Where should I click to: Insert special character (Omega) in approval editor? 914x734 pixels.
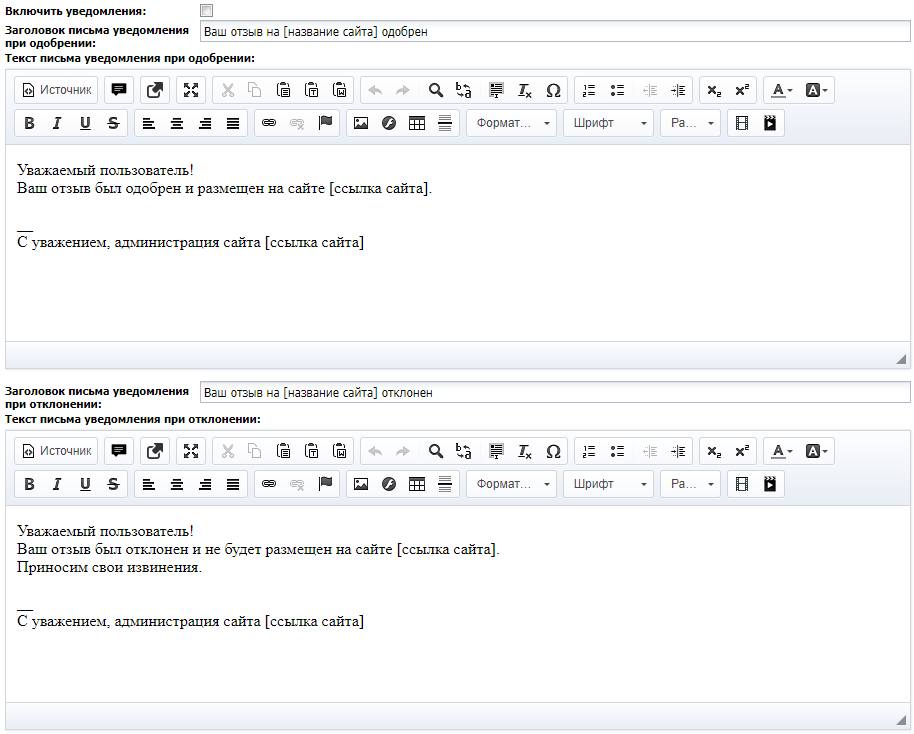tap(553, 90)
